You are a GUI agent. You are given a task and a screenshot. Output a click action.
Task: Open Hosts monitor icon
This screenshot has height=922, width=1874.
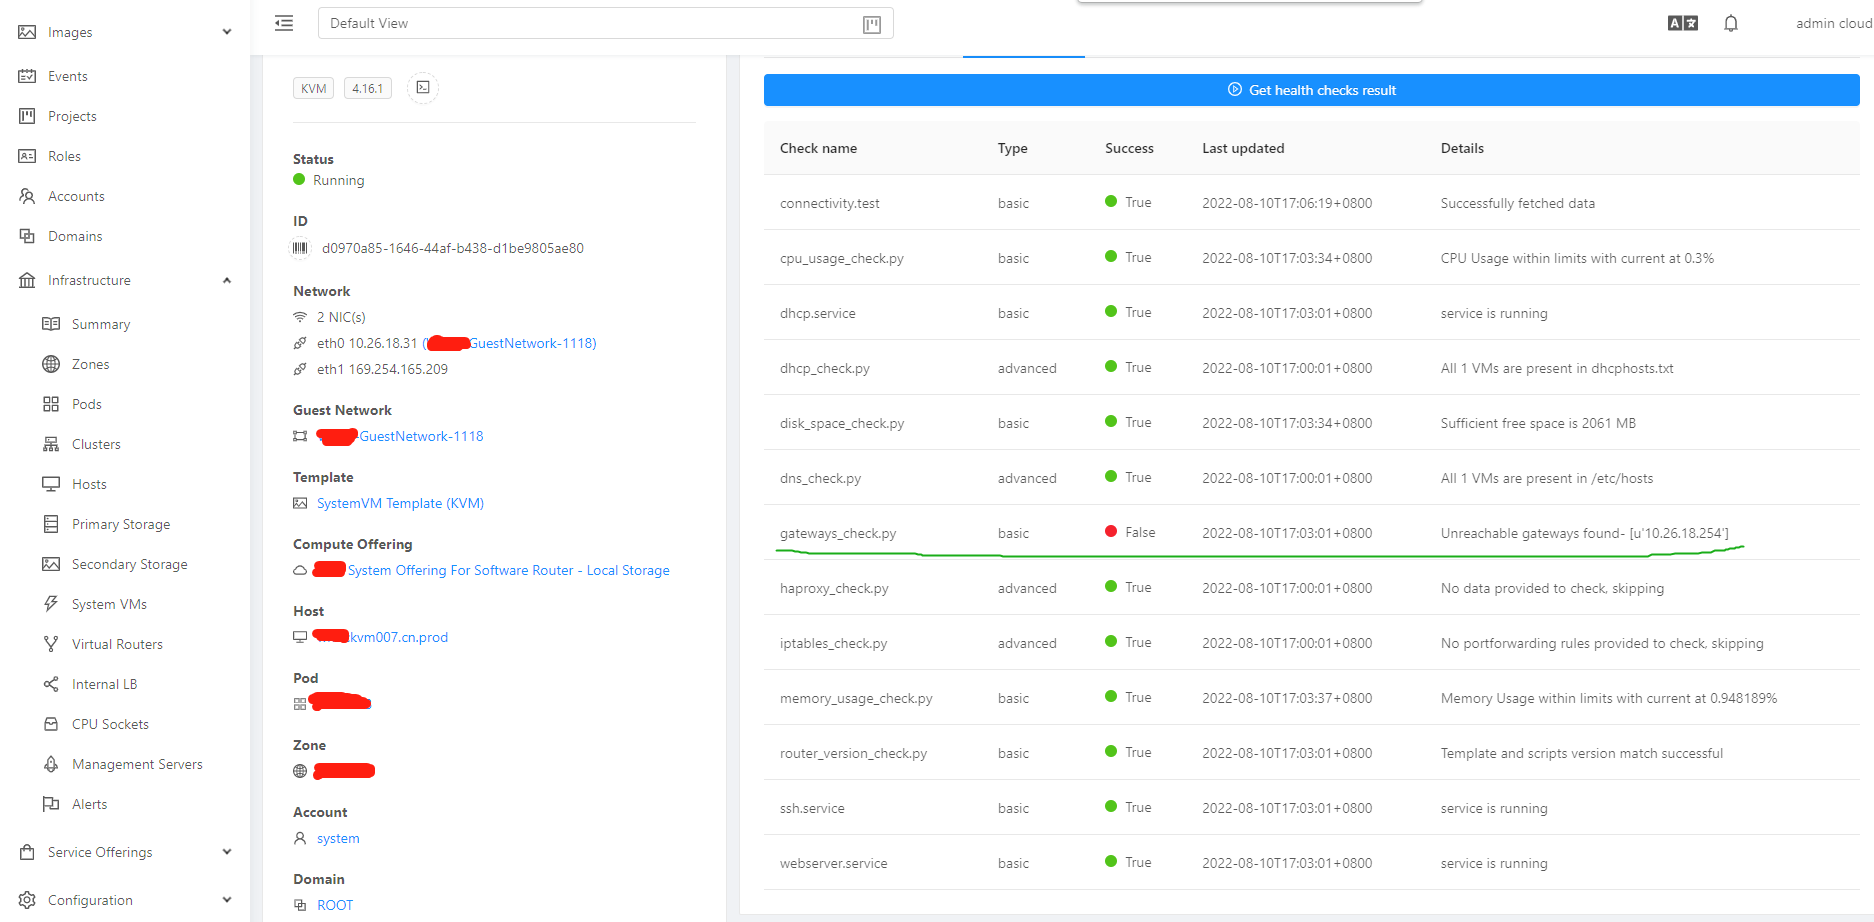pyautogui.click(x=51, y=484)
